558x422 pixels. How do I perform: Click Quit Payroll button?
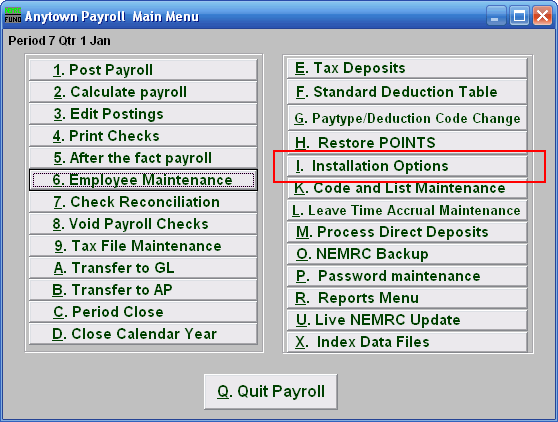271,391
